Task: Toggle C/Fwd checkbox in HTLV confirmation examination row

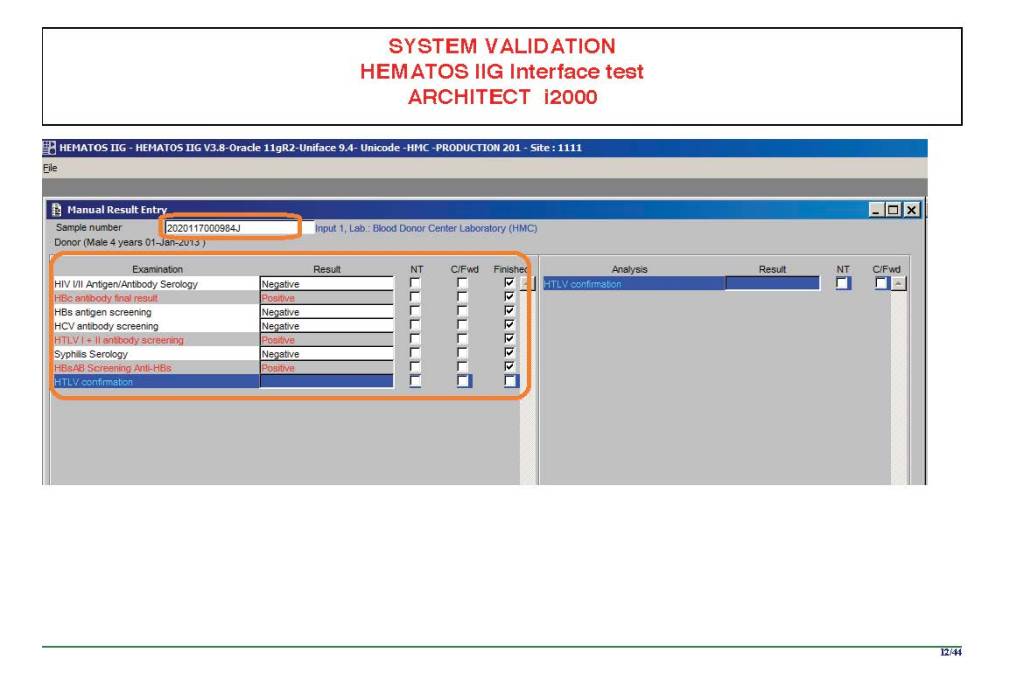Action: (x=463, y=381)
